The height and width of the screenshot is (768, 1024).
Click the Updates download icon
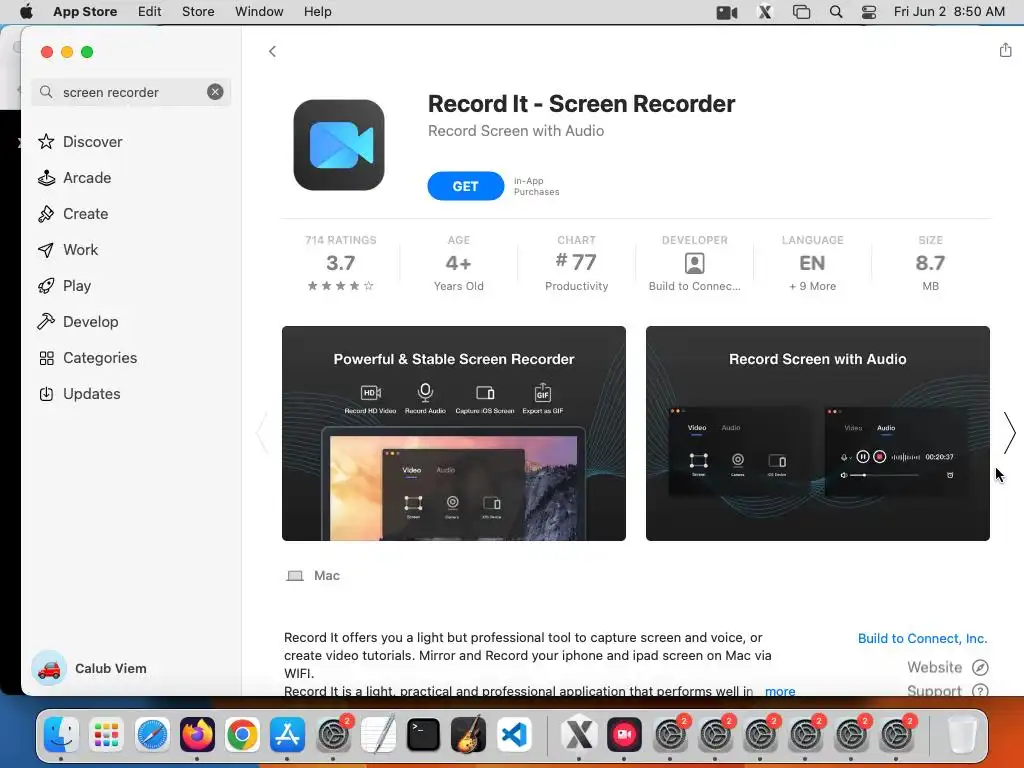46,394
